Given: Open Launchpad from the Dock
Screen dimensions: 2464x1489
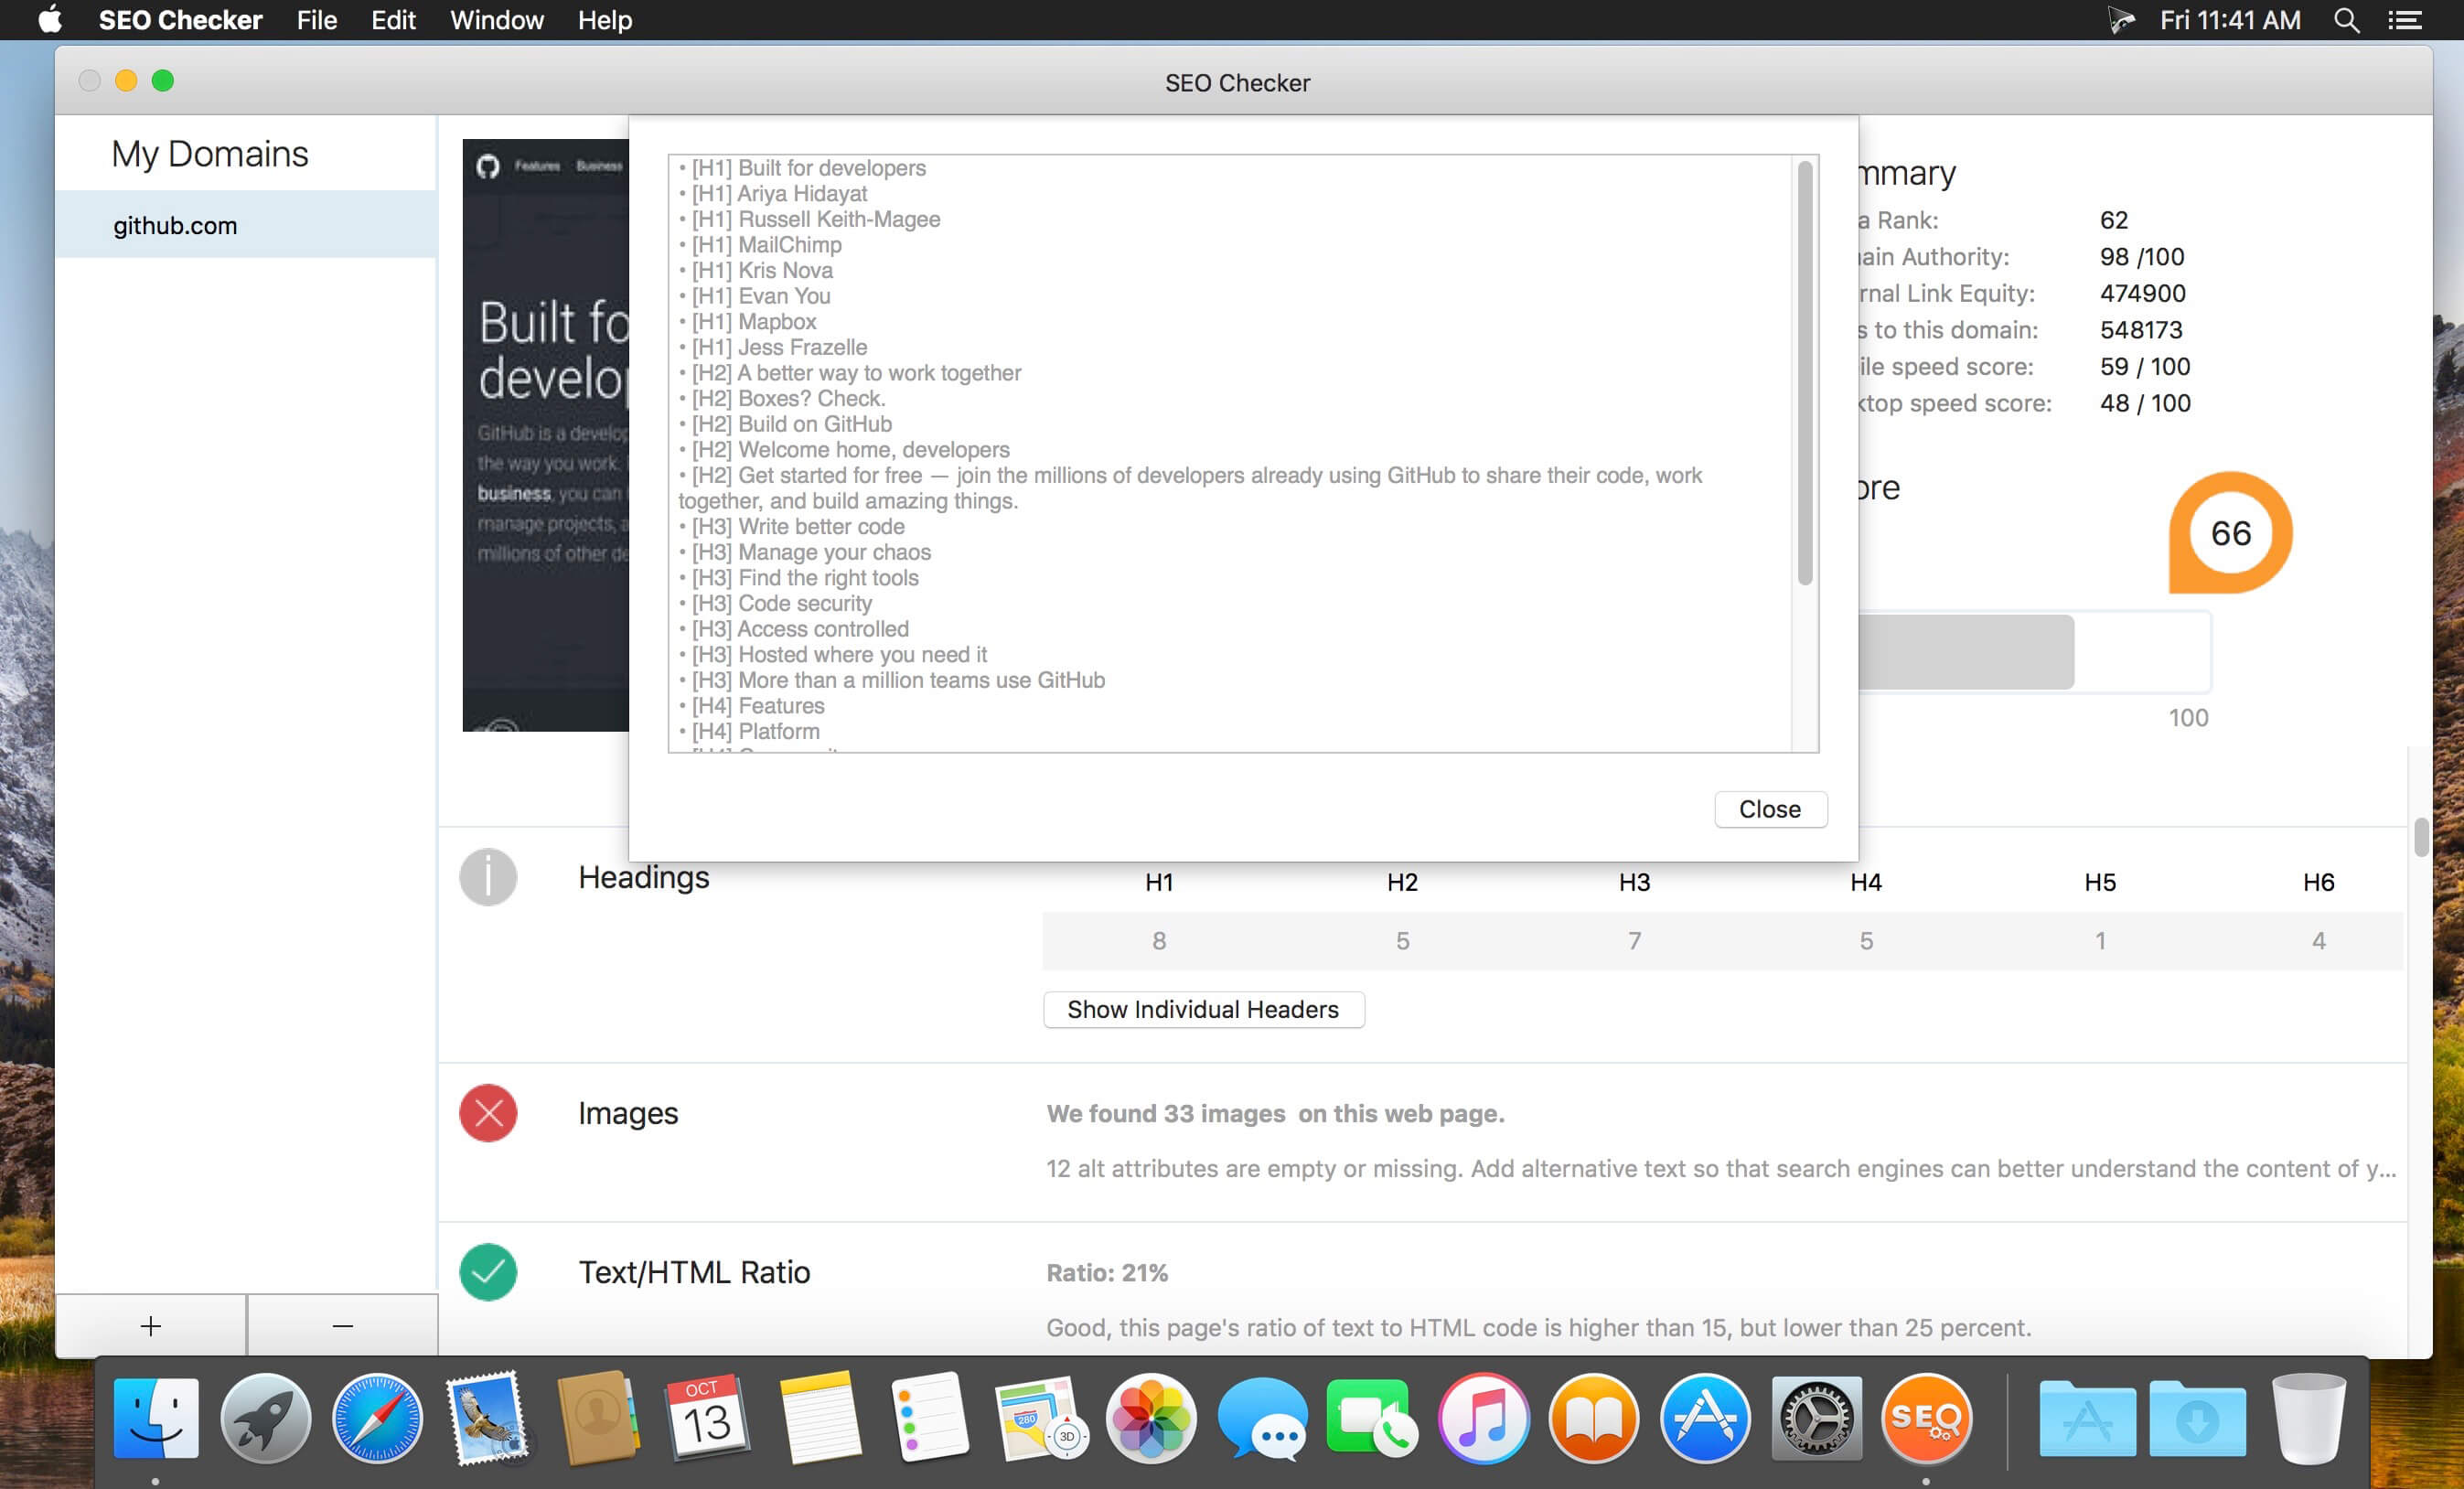Looking at the screenshot, I should click(266, 1418).
